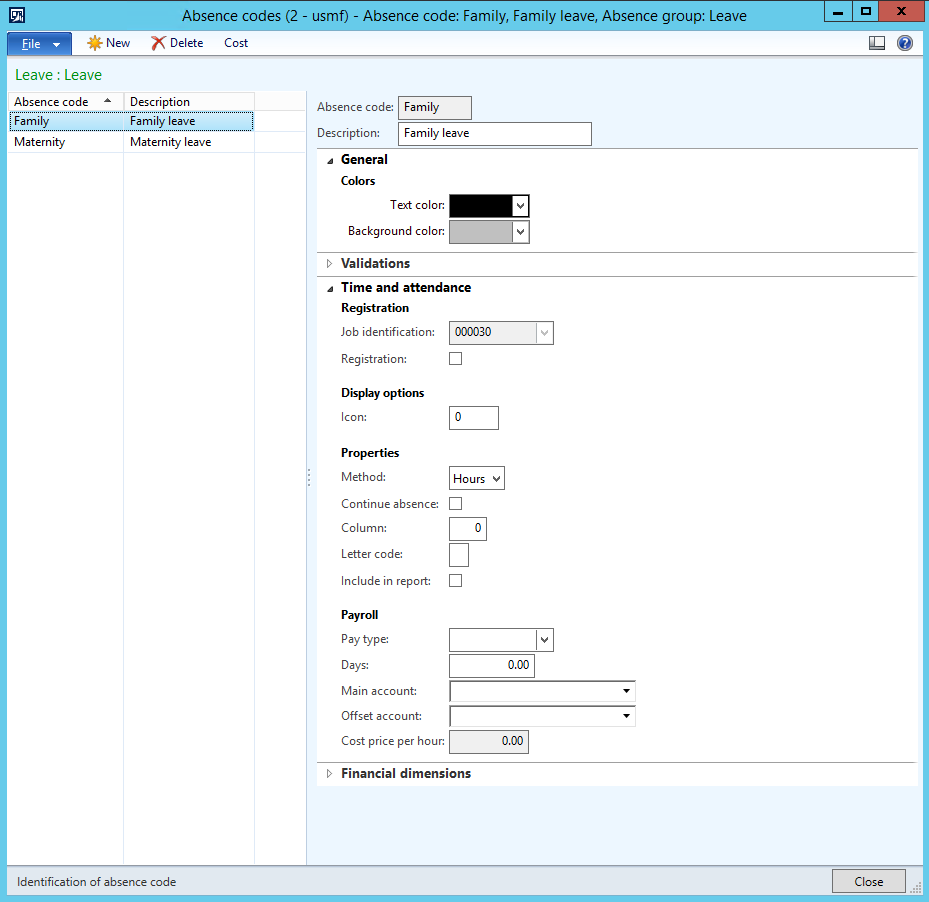
Task: Enable the Registration checkbox
Action: tap(456, 358)
